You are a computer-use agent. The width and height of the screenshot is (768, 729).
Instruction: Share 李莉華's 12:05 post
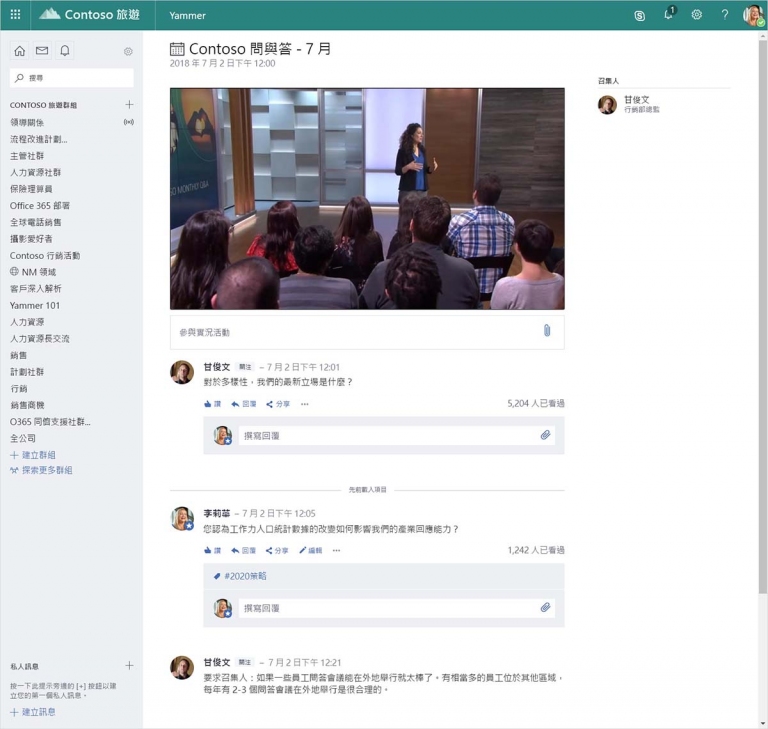pos(277,551)
